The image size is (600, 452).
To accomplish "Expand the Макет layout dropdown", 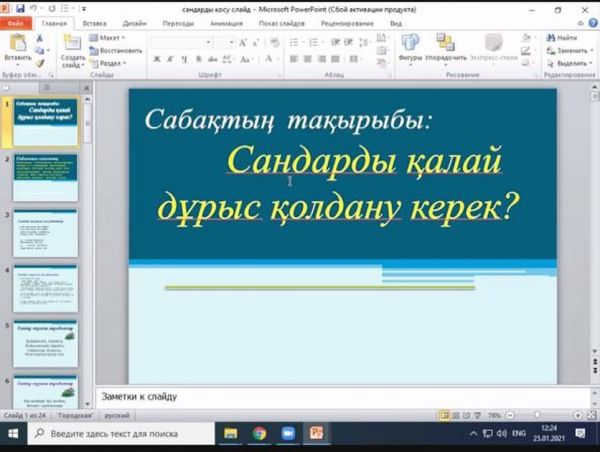I will [x=110, y=38].
